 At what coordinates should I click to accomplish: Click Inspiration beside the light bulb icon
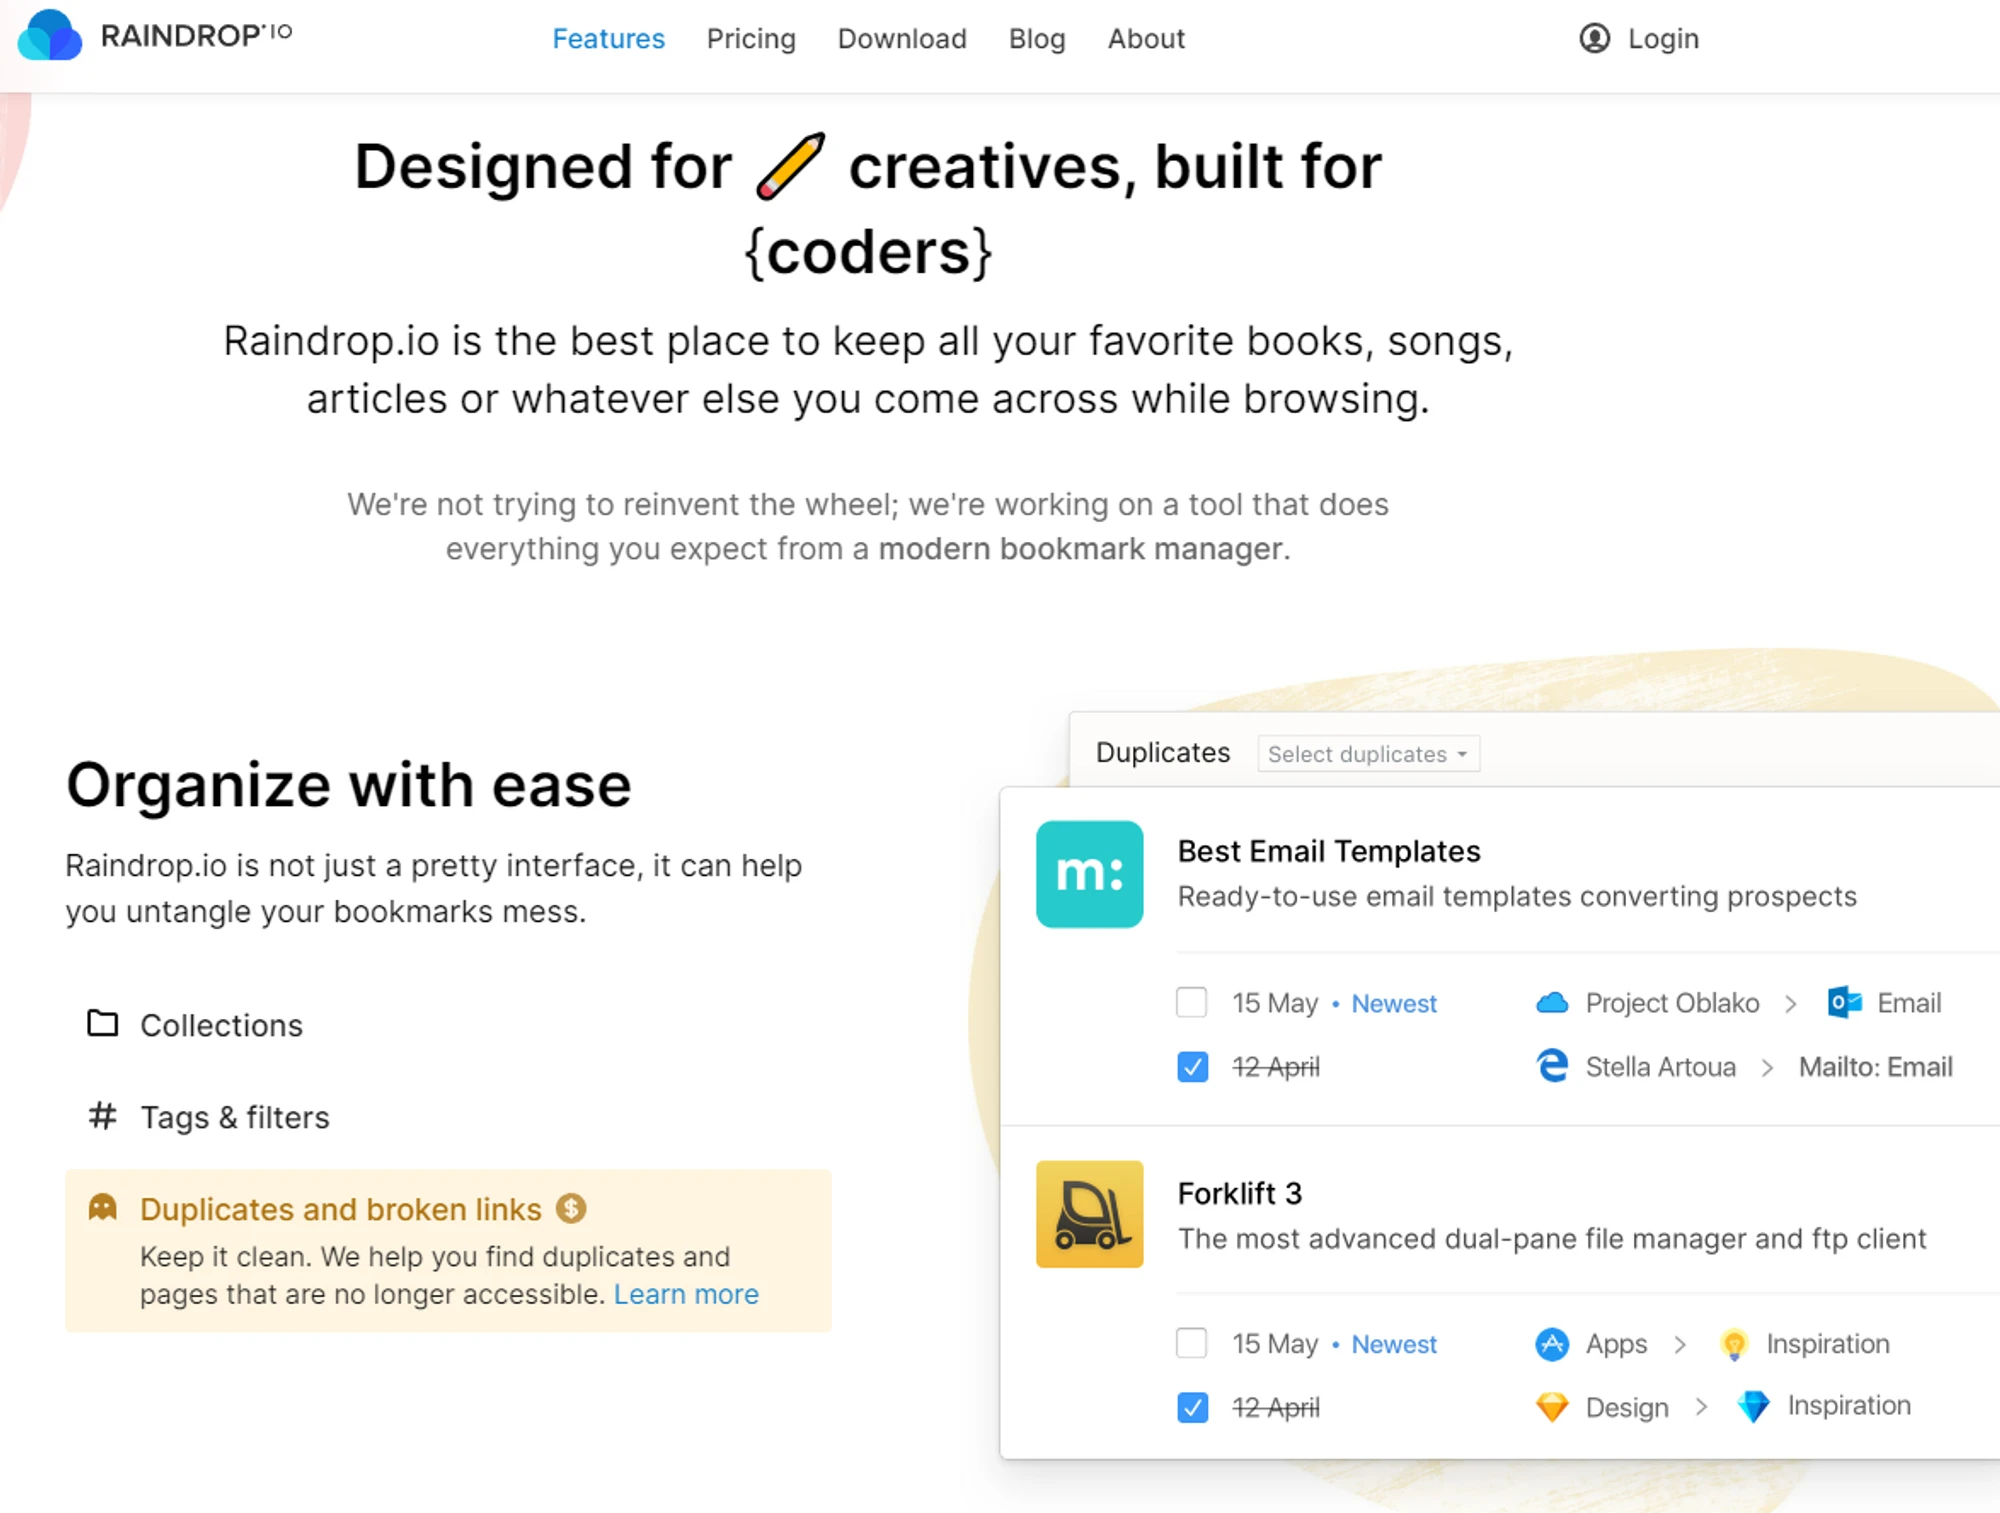[1828, 1344]
